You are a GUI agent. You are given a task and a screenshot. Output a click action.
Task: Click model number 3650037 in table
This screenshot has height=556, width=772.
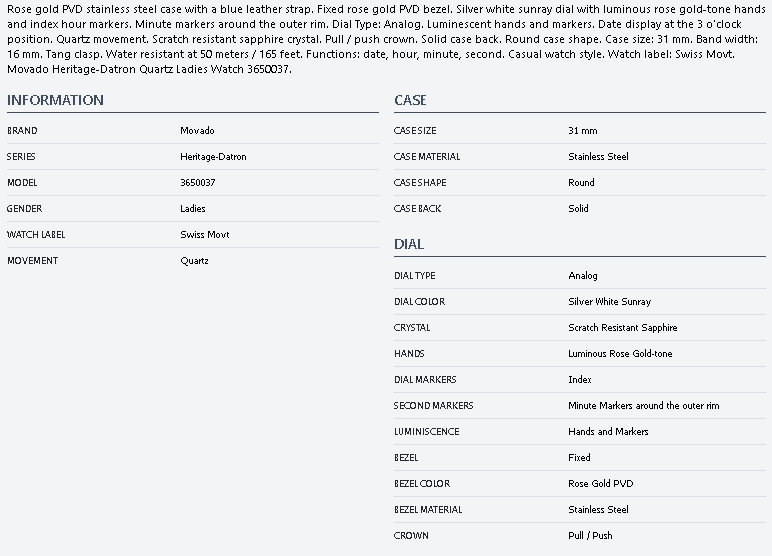tap(197, 183)
